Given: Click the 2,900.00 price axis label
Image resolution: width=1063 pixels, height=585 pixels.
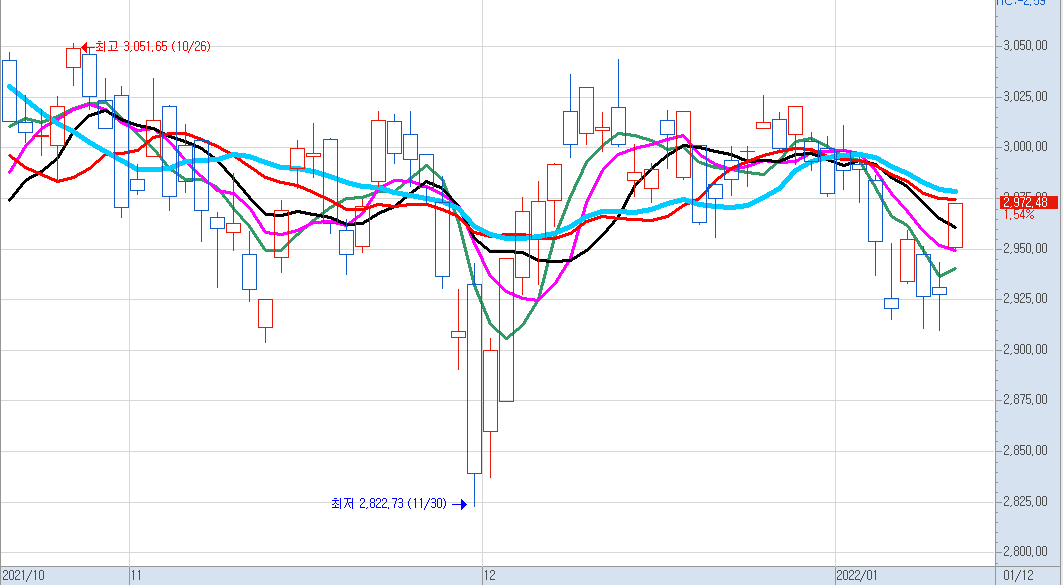Looking at the screenshot, I should [x=1026, y=350].
